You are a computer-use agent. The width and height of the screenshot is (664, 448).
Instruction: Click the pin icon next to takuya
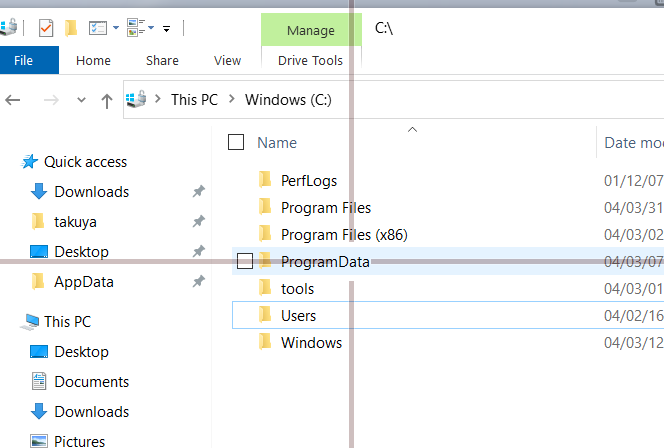[199, 221]
